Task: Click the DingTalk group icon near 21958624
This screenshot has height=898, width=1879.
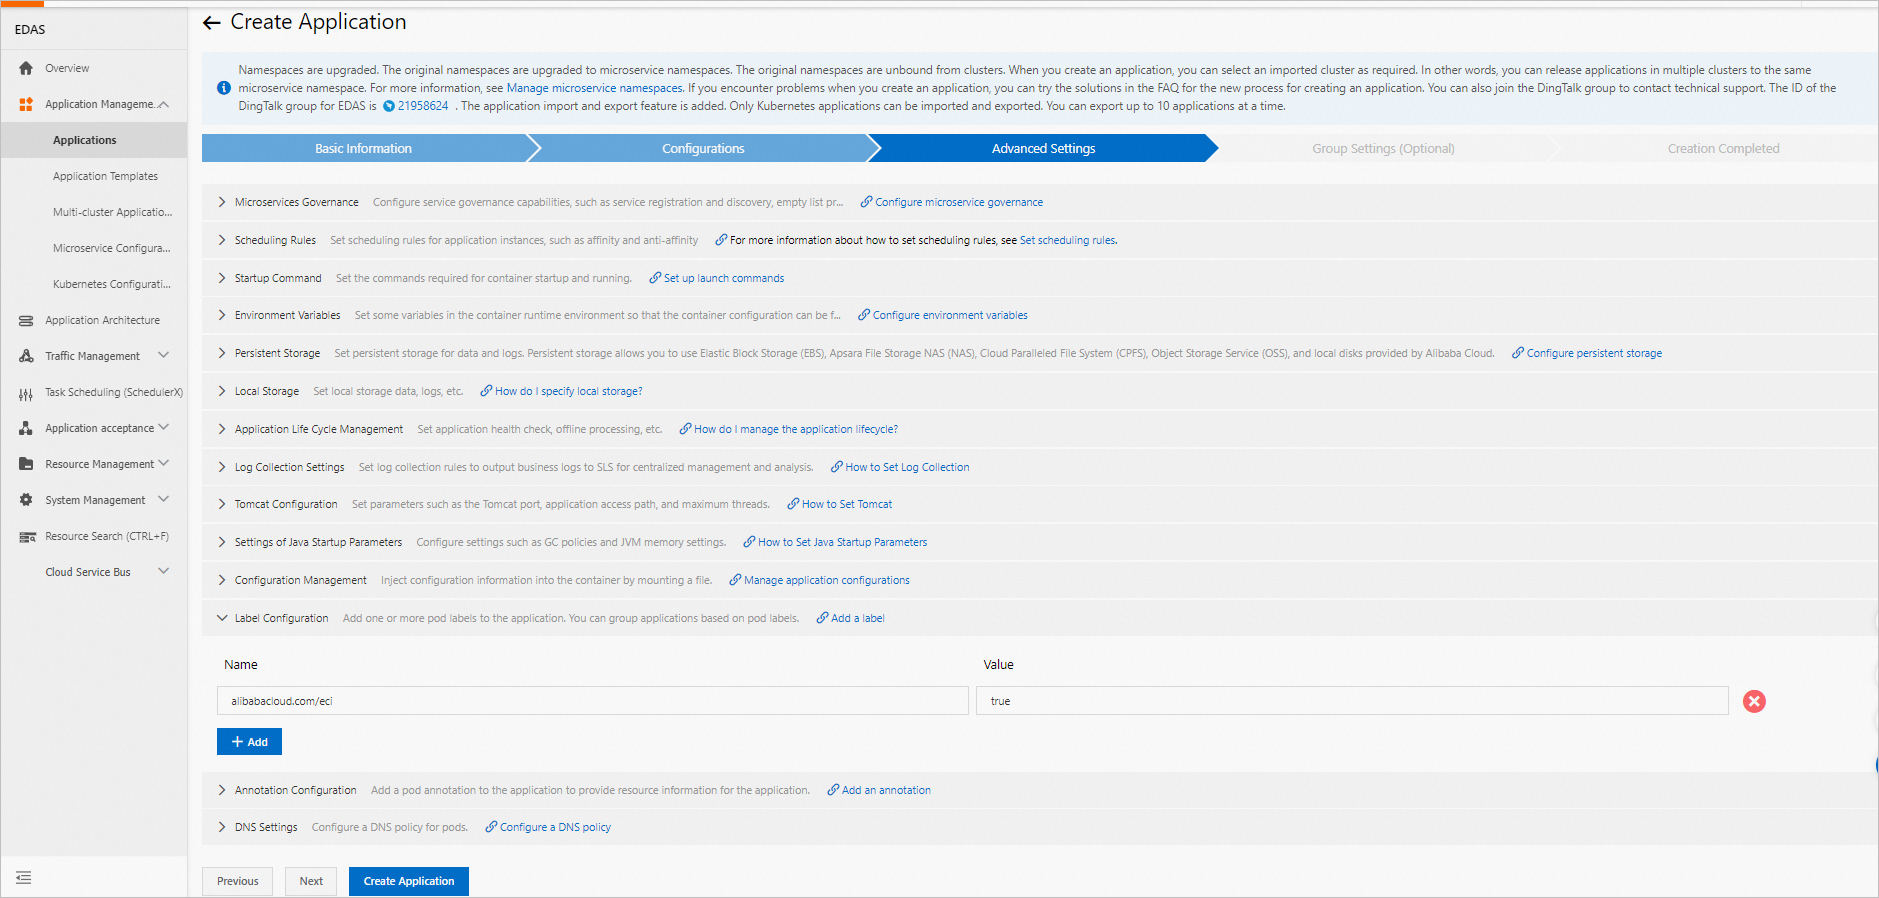Action: pos(389,106)
